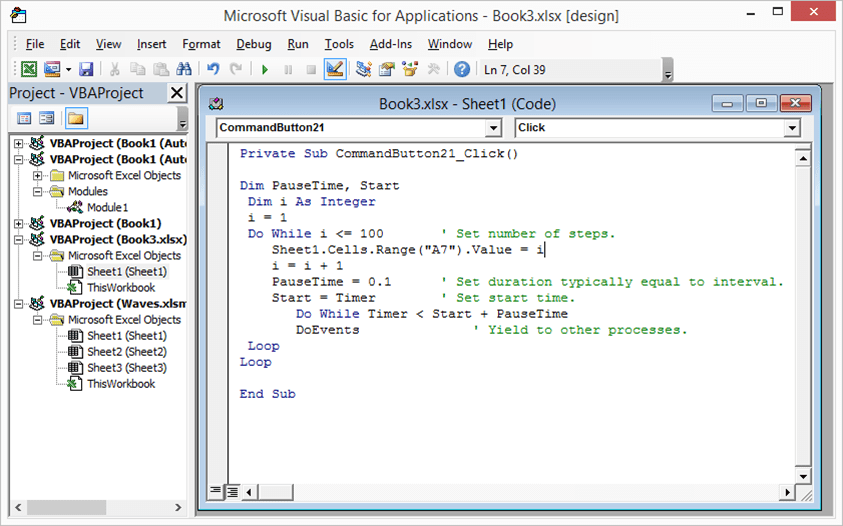The image size is (843, 526).
Task: Click code window scroll up arrow
Action: click(802, 158)
